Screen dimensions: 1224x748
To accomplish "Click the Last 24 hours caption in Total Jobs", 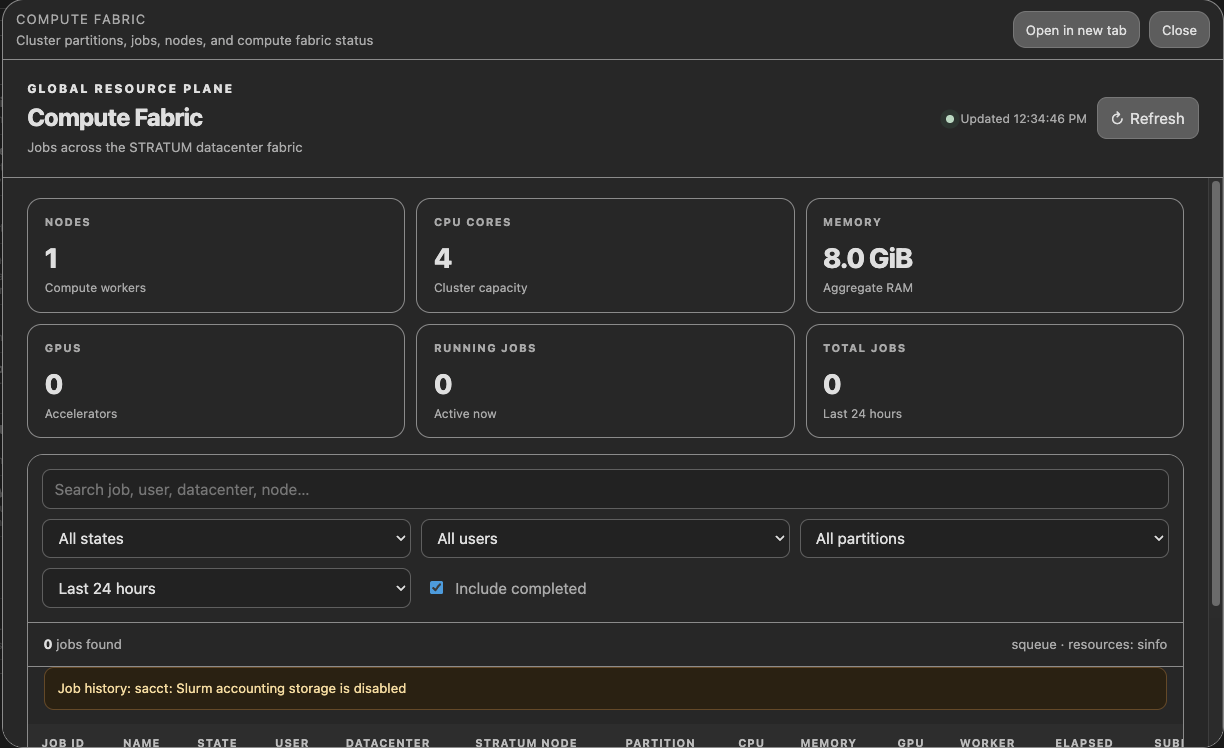I will pos(862,414).
